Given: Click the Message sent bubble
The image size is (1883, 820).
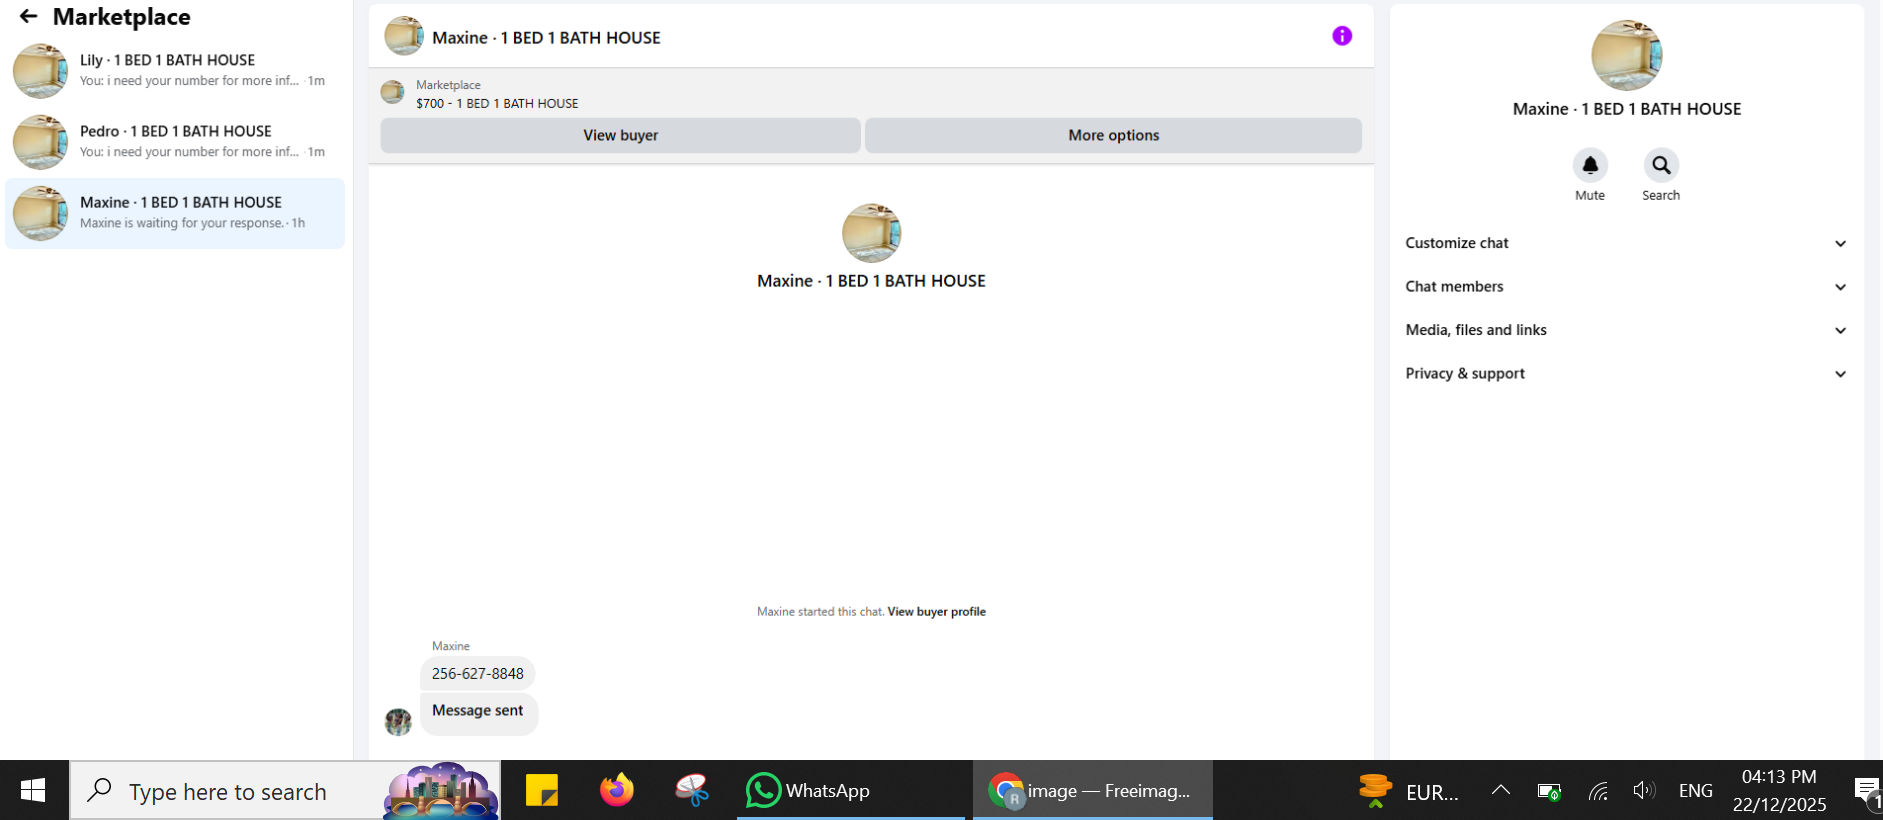Looking at the screenshot, I should [x=478, y=712].
